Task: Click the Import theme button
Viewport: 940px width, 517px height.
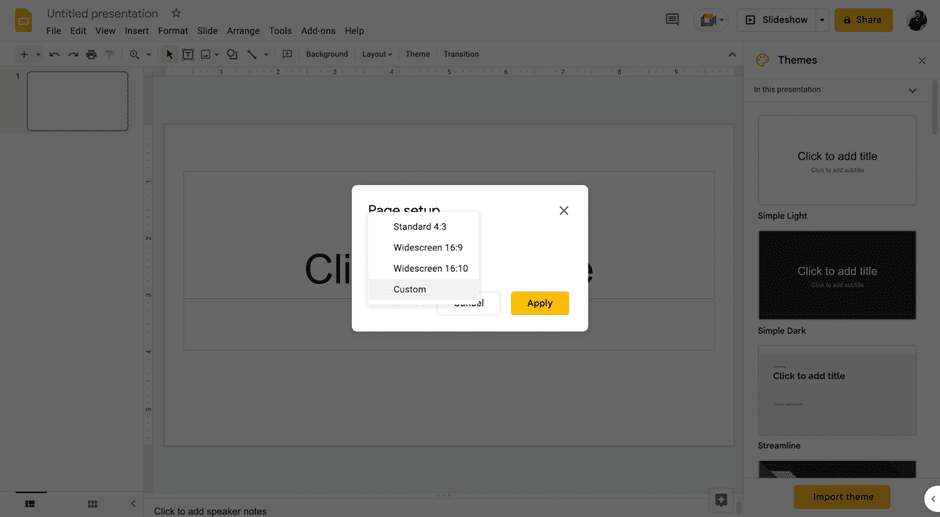Action: (842, 497)
